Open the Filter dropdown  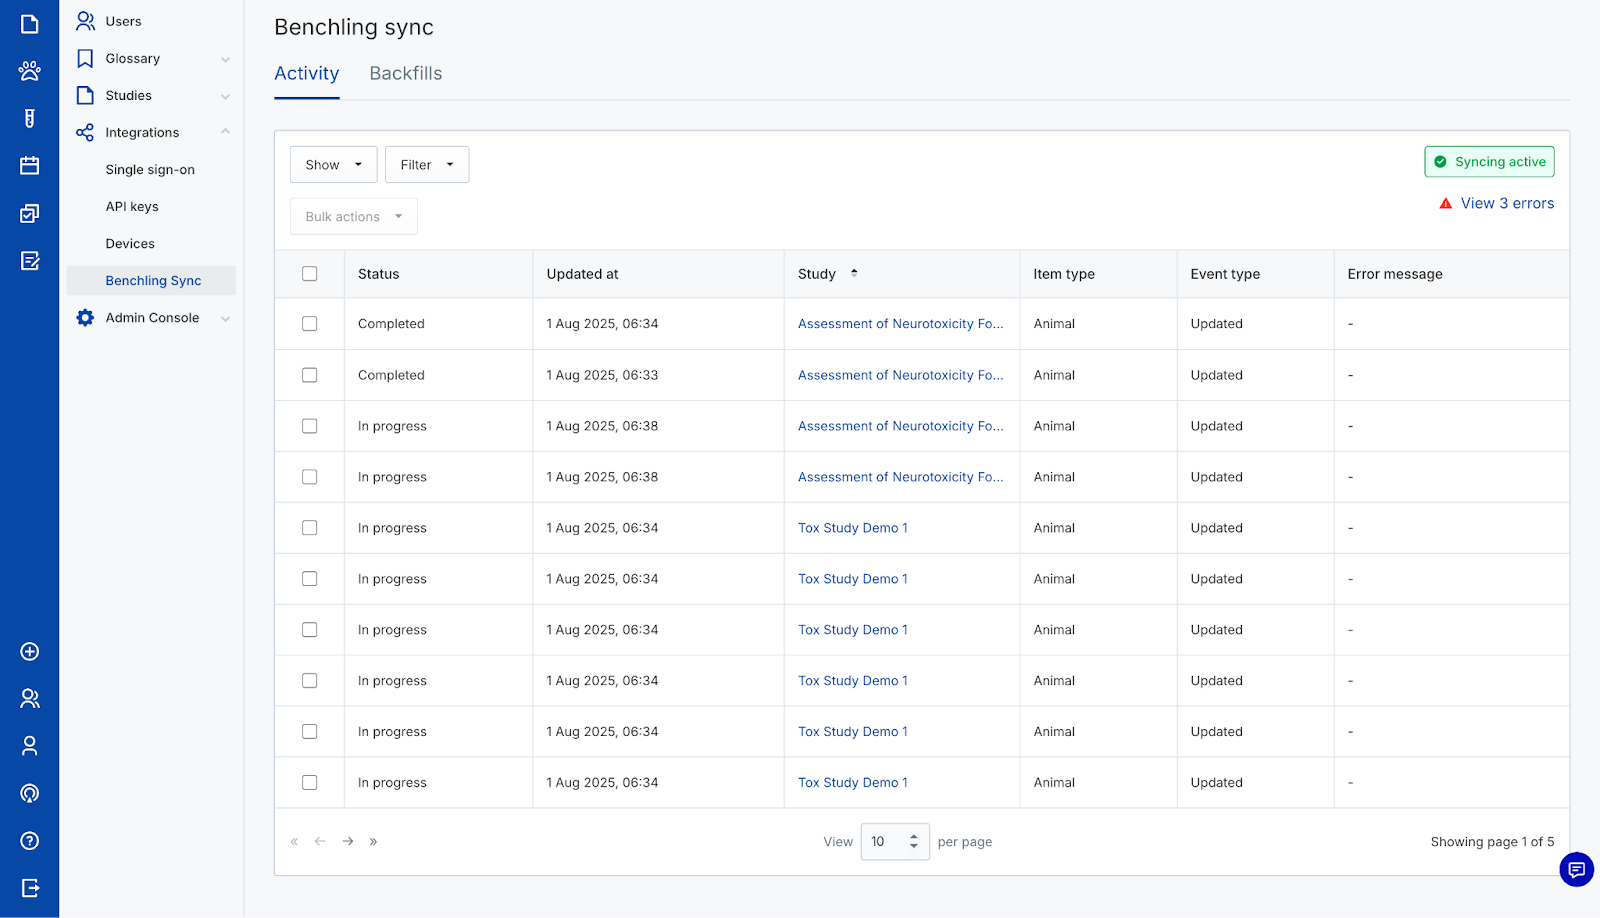pos(427,165)
